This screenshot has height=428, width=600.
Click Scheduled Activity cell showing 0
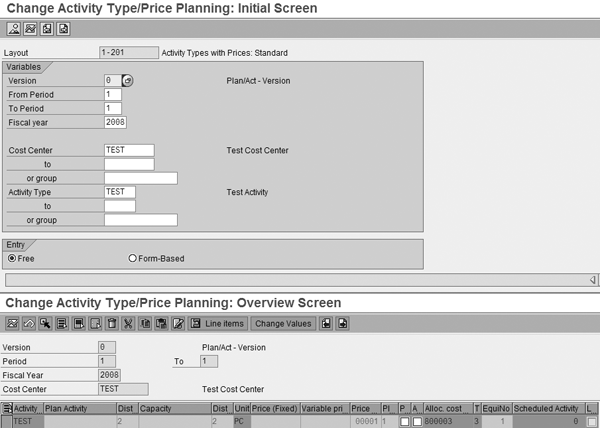[549, 421]
